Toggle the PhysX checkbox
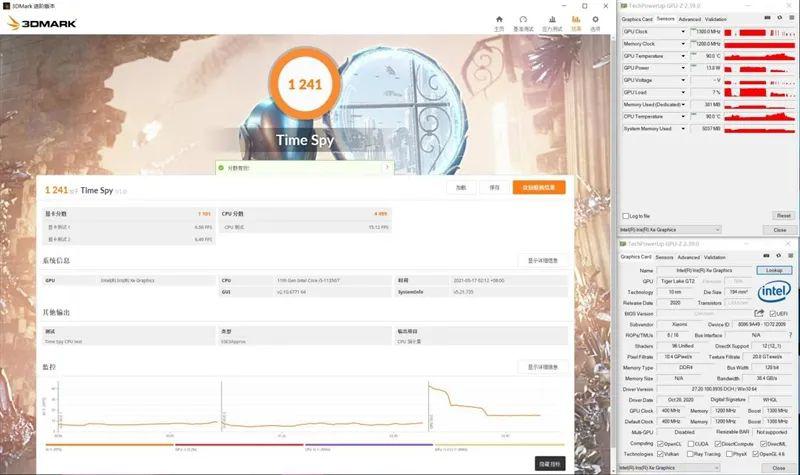Viewport: 800px width, 475px height. point(729,454)
